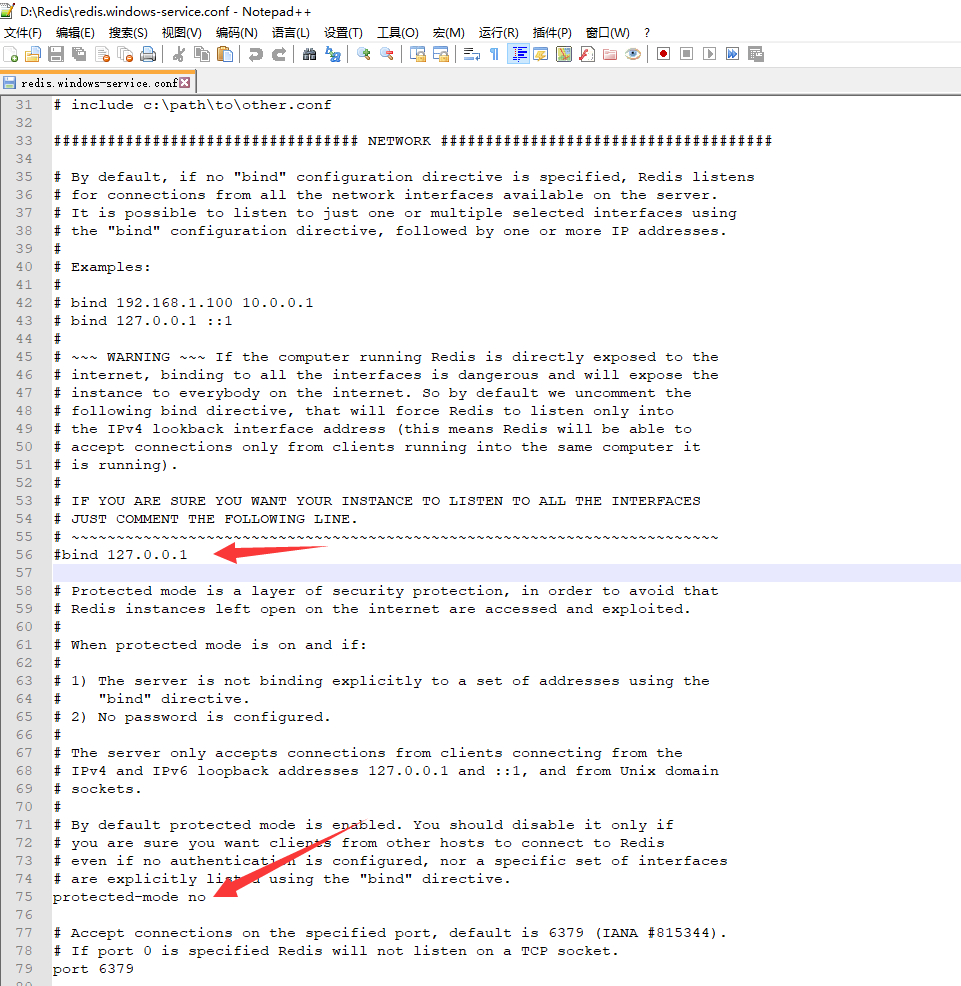Screen dimensions: 961x986
Task: Show the Document Map panel icon
Action: 564,55
